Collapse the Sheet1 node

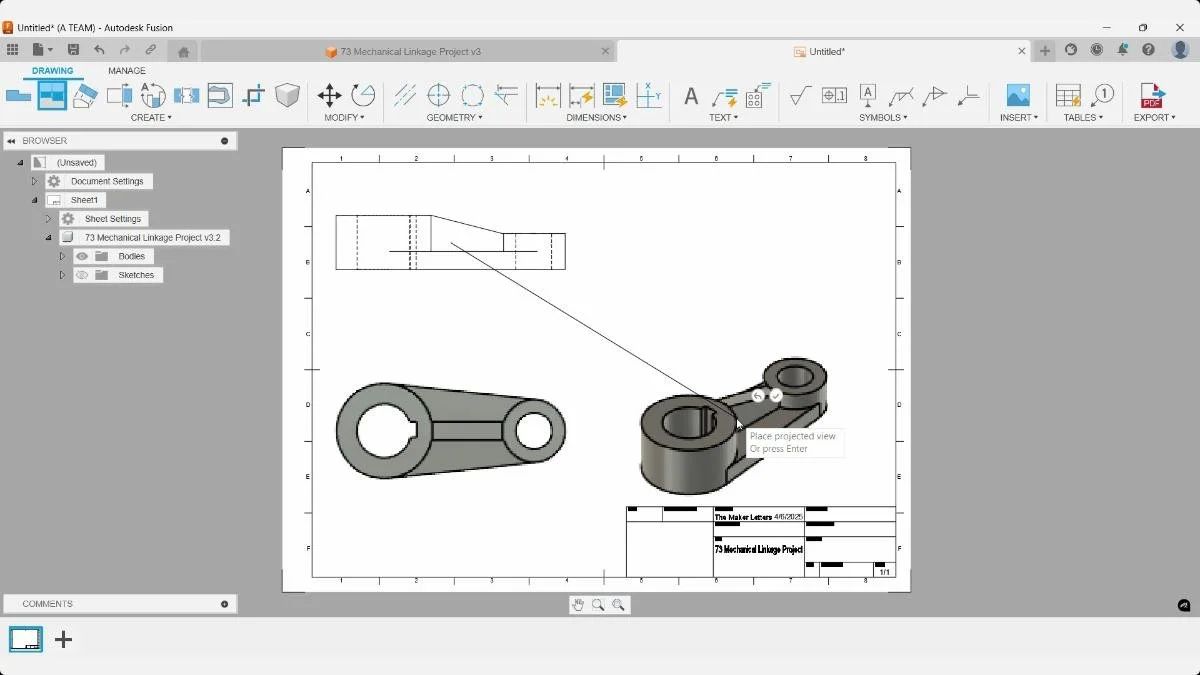[x=34, y=200]
